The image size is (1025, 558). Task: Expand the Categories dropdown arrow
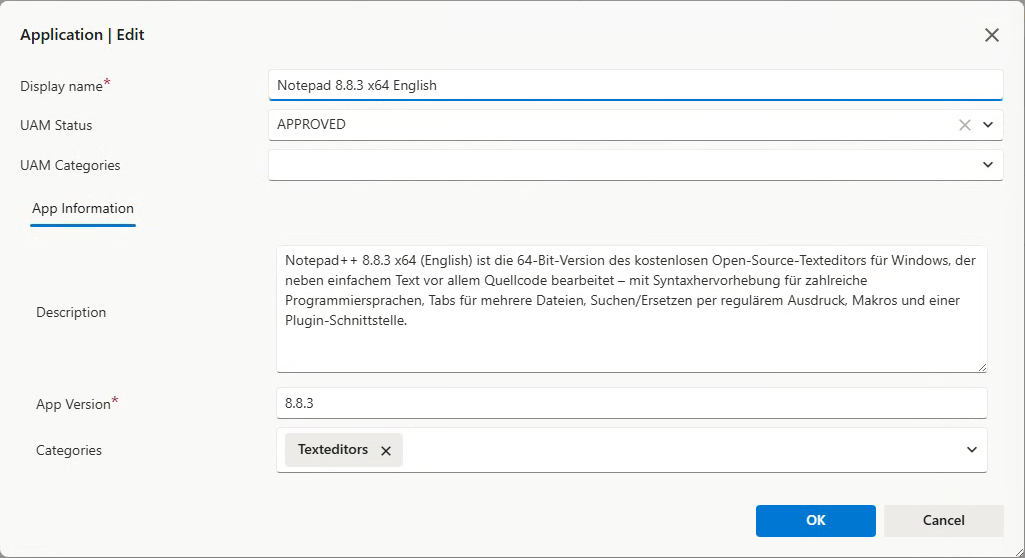pyautogui.click(x=972, y=450)
